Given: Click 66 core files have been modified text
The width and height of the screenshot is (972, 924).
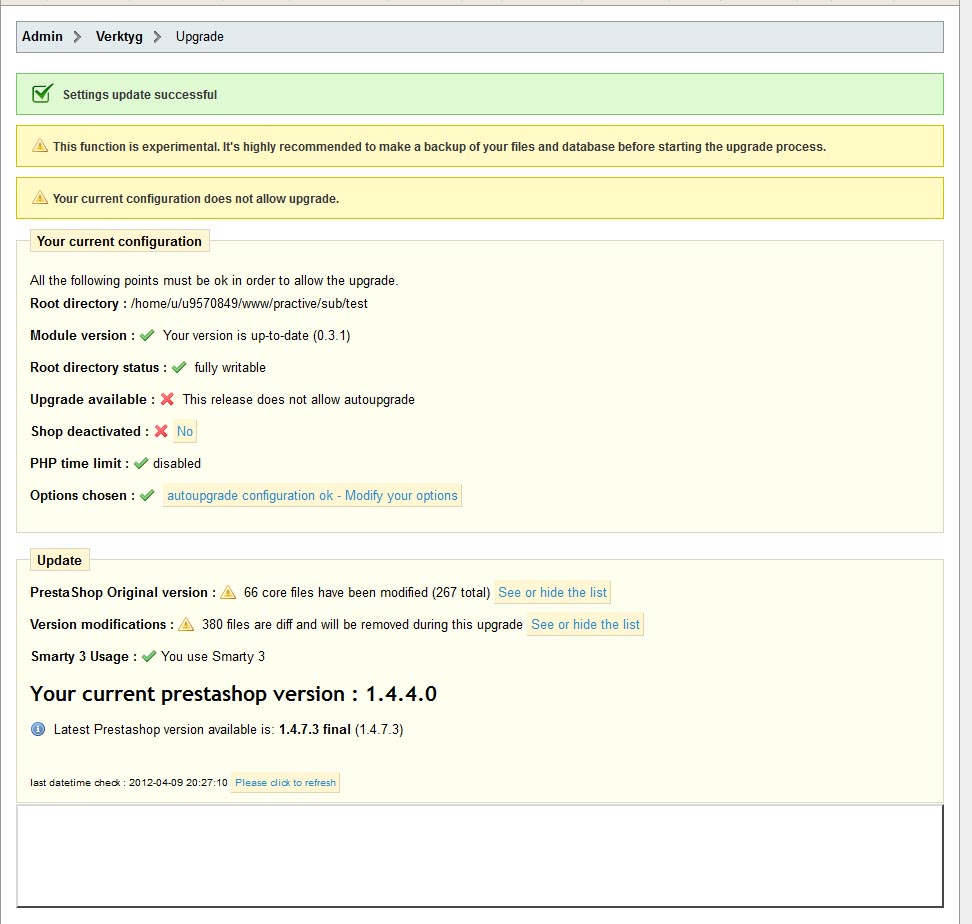Looking at the screenshot, I should (x=367, y=592).
